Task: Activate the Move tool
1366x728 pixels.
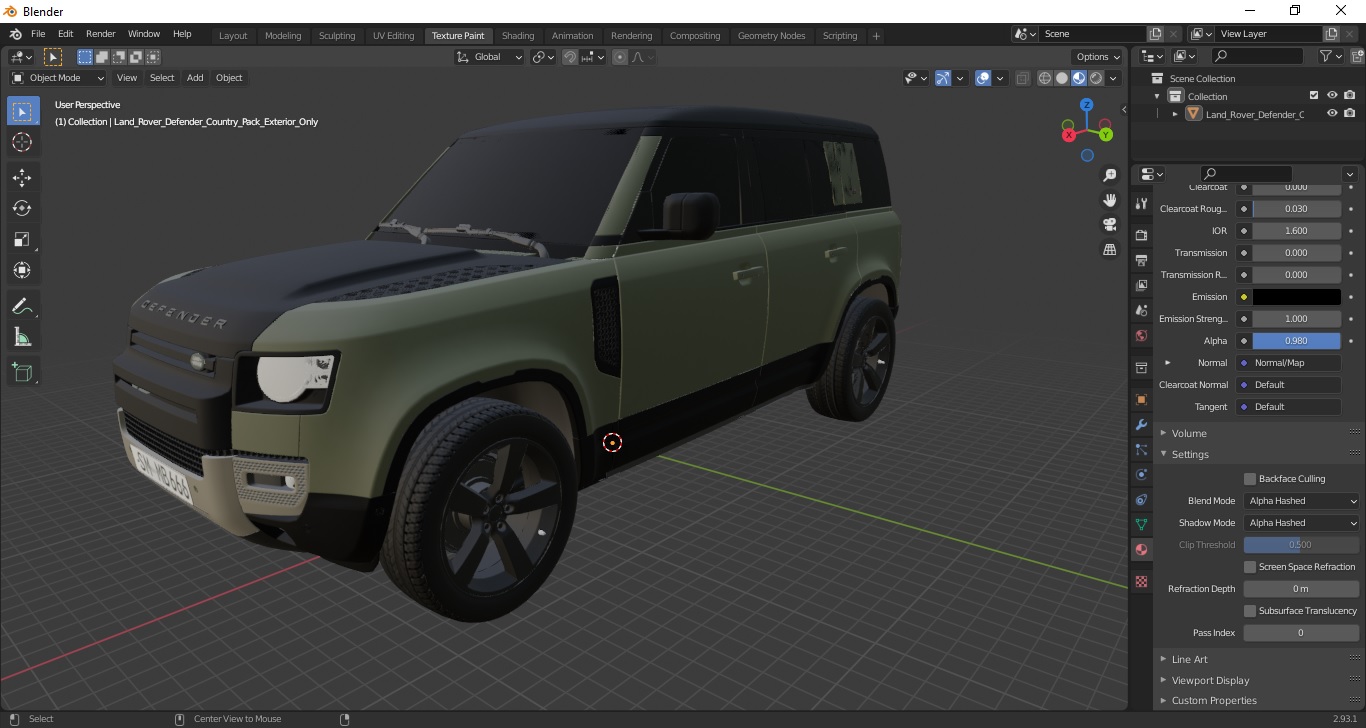Action: (22, 178)
